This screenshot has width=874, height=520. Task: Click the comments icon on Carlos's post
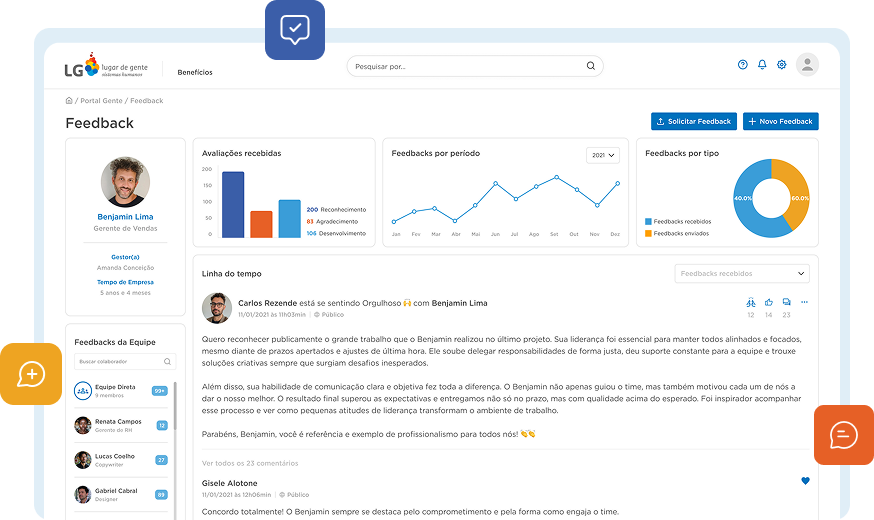tap(787, 302)
